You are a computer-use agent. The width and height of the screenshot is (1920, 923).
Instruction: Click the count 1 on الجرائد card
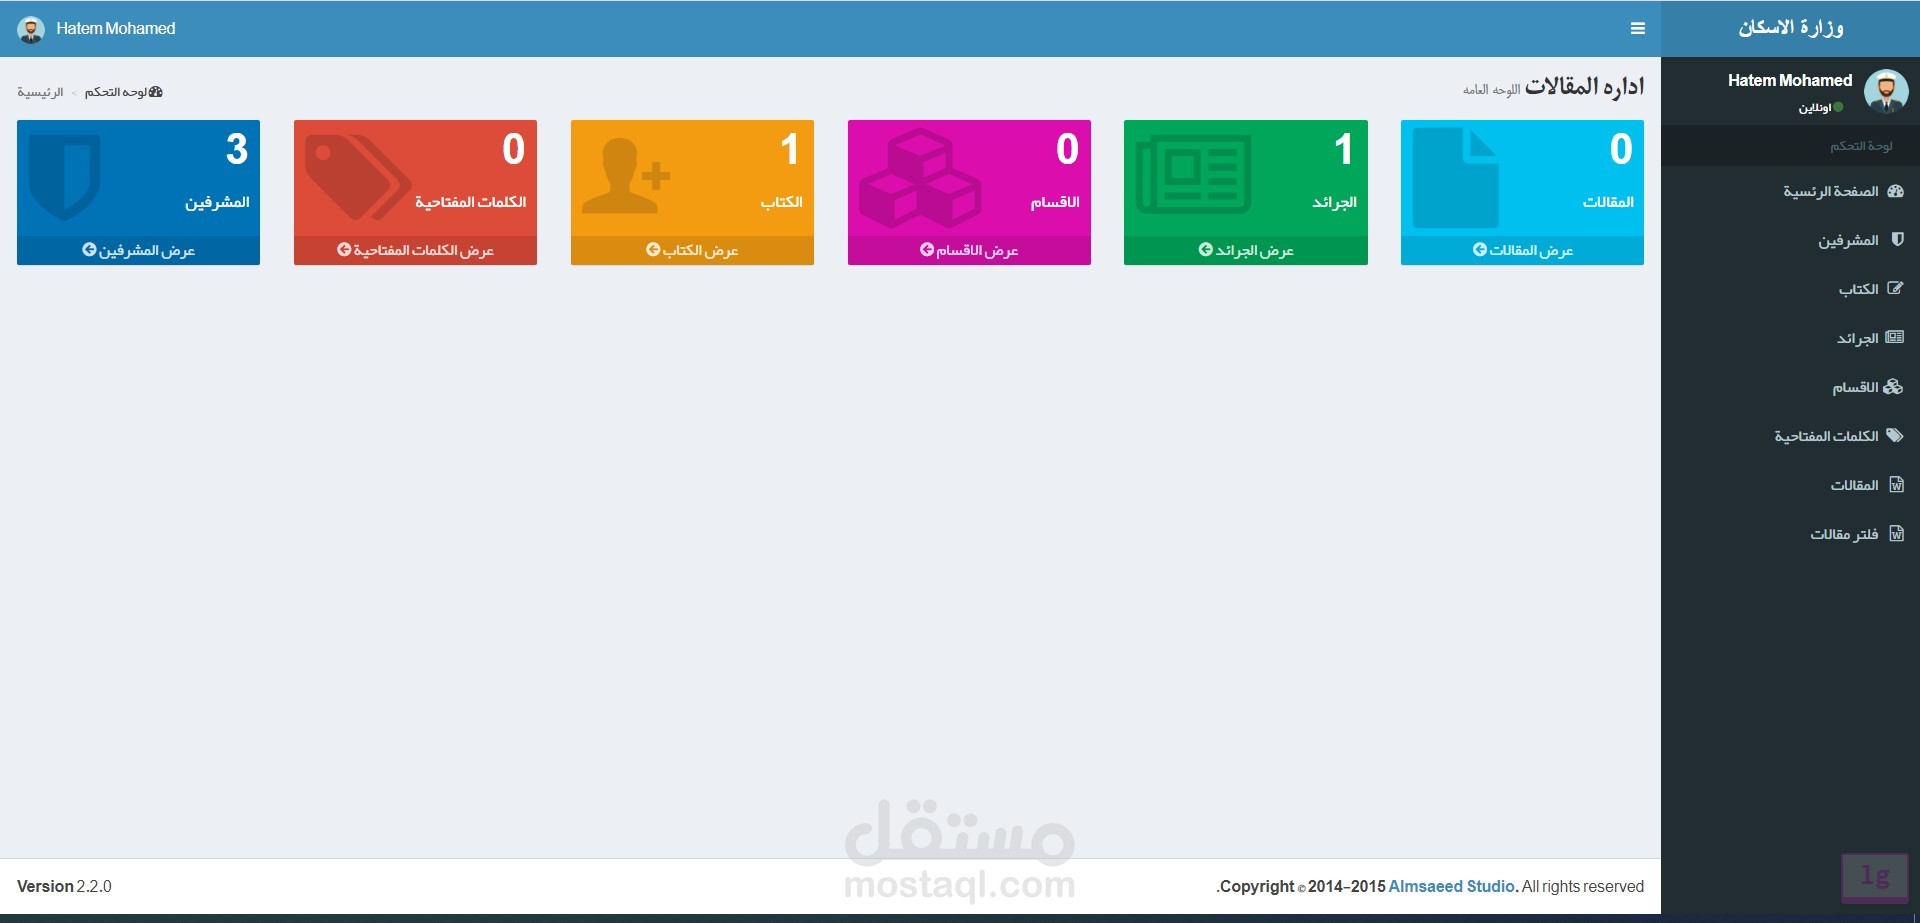click(x=1344, y=149)
